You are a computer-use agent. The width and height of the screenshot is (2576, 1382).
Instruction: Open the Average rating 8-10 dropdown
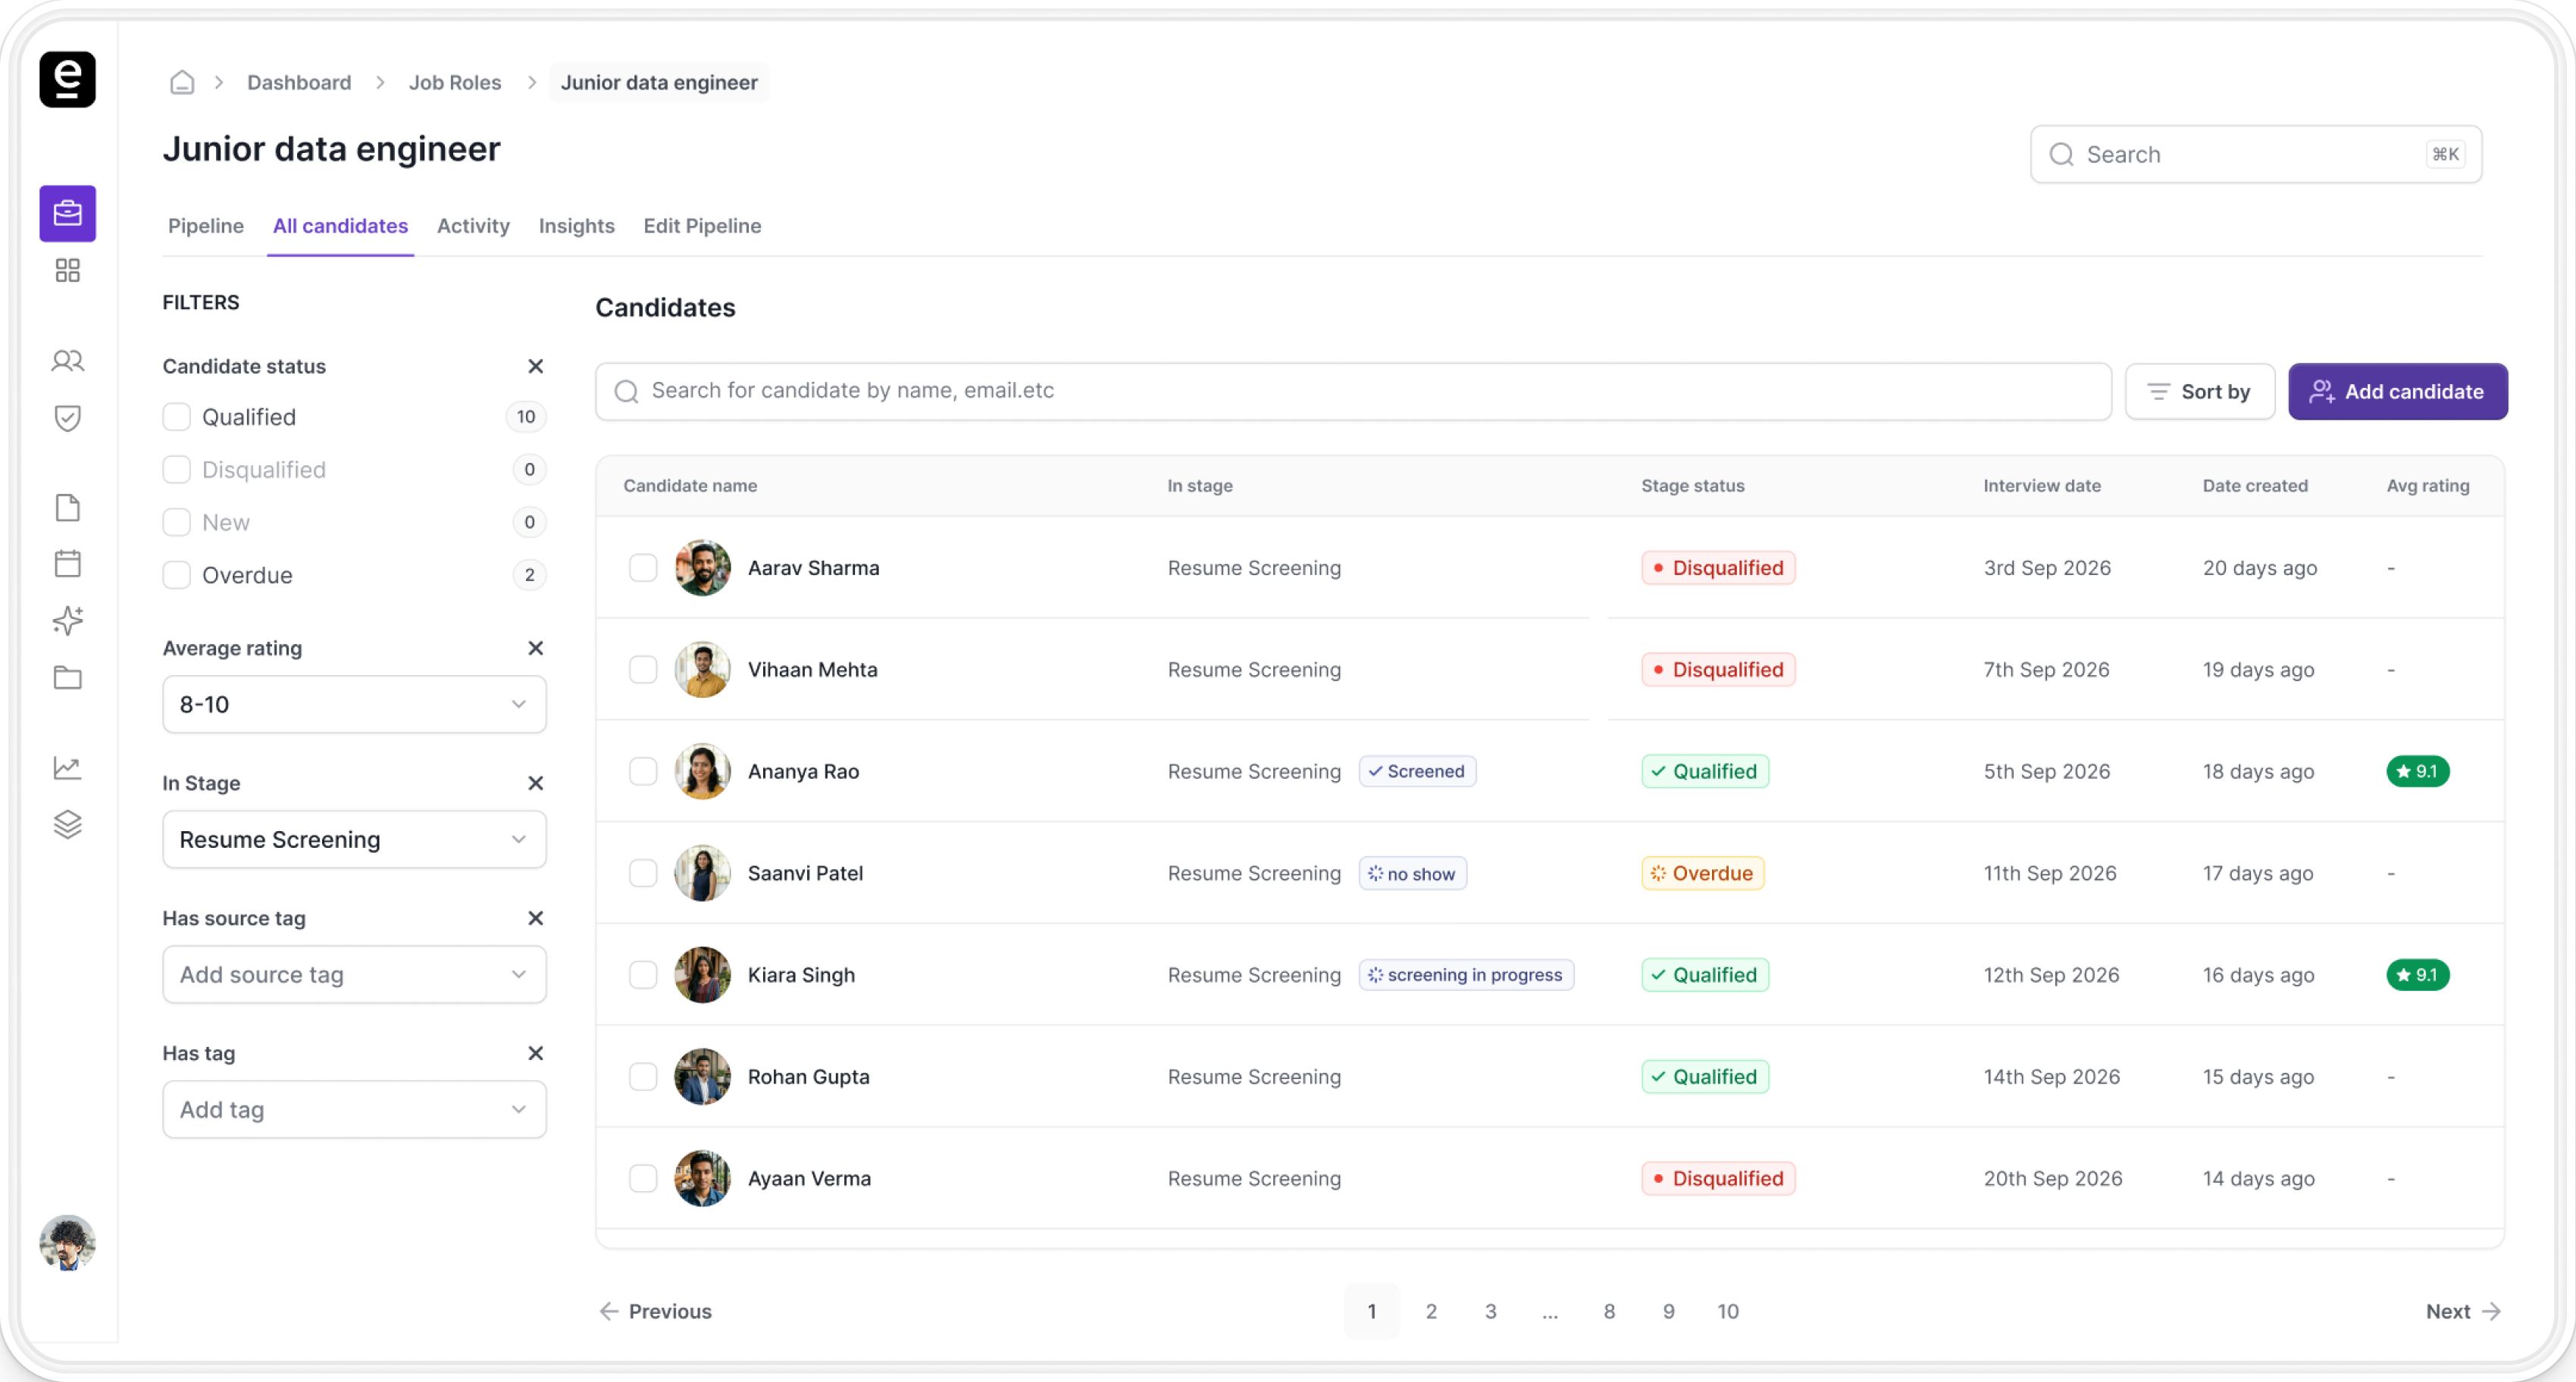[354, 704]
